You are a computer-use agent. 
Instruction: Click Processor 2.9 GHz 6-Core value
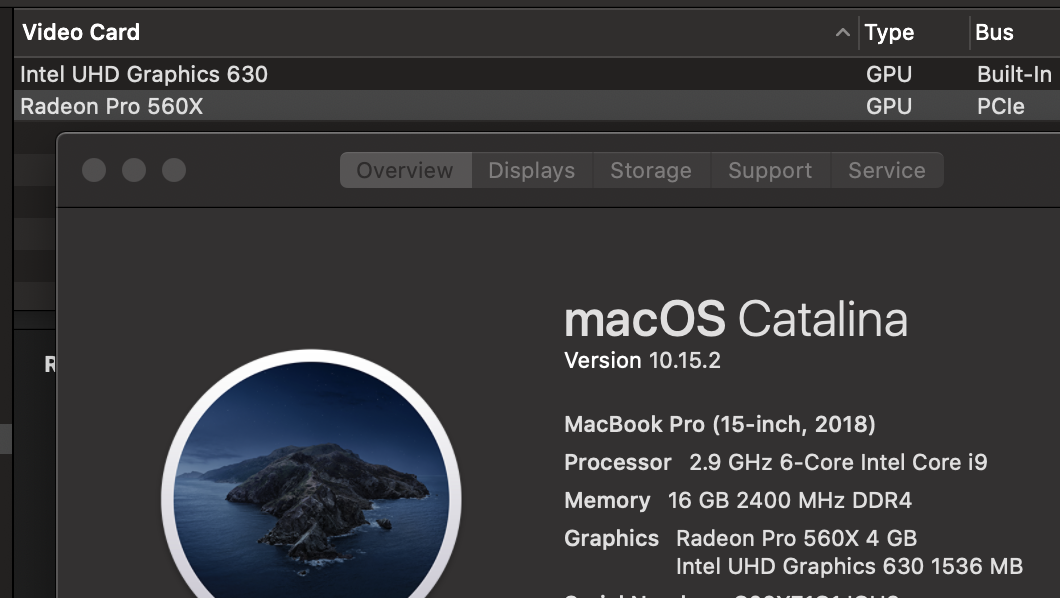838,462
